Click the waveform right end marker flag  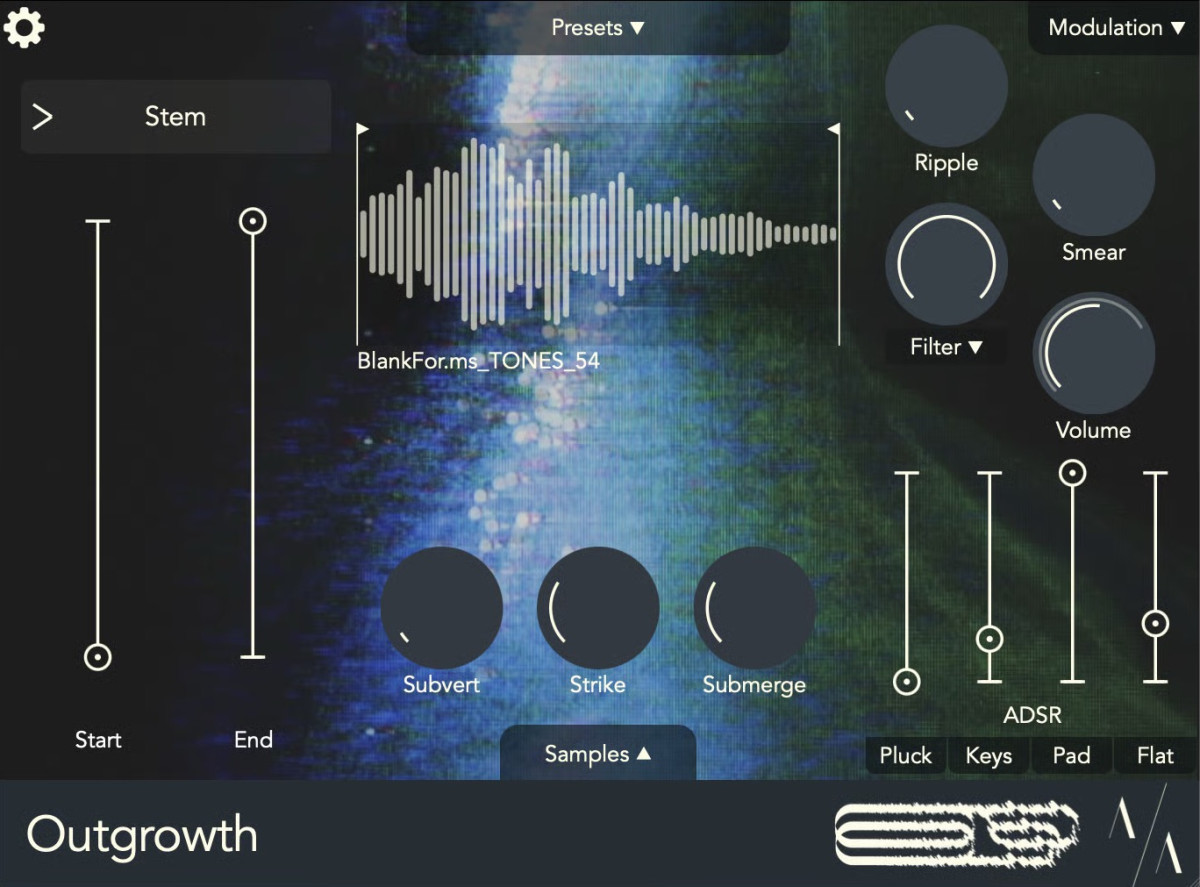[x=834, y=129]
